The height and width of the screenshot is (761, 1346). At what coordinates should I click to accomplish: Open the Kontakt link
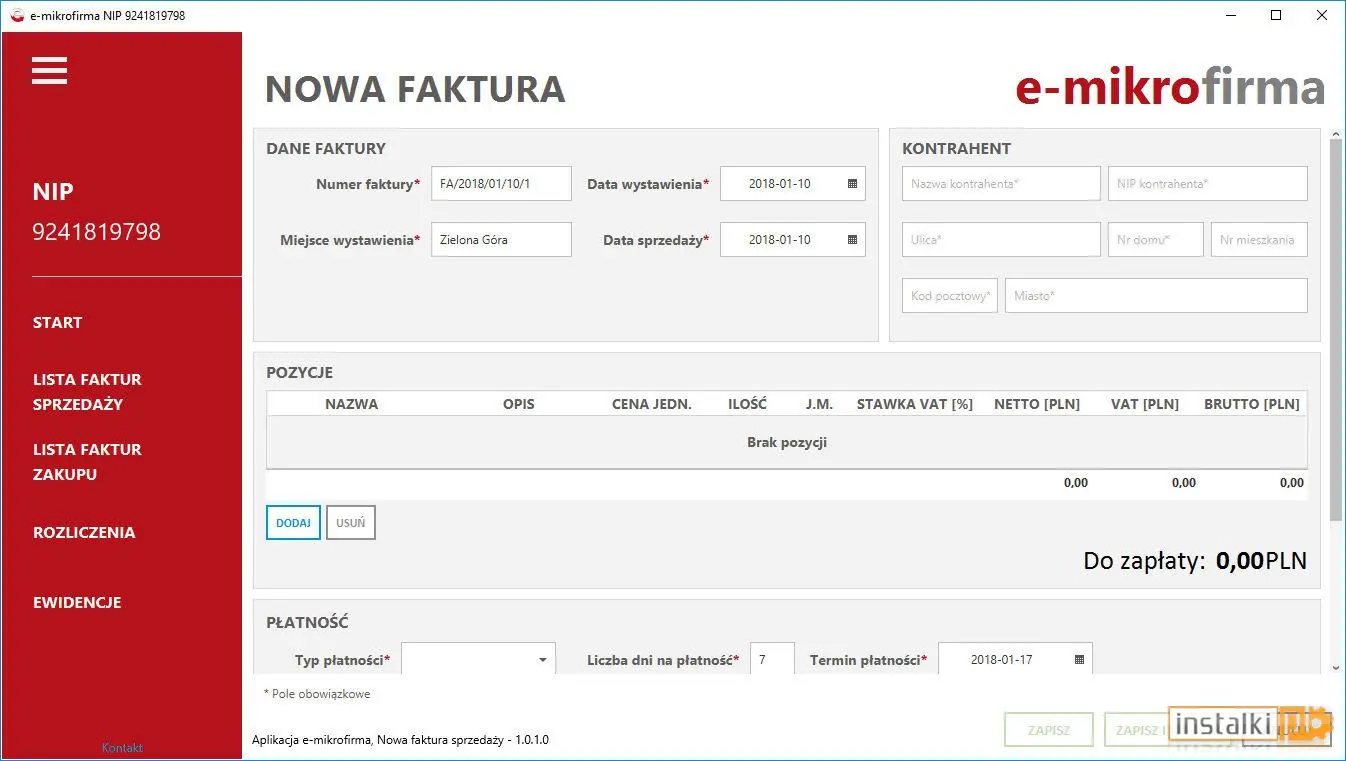coord(122,747)
